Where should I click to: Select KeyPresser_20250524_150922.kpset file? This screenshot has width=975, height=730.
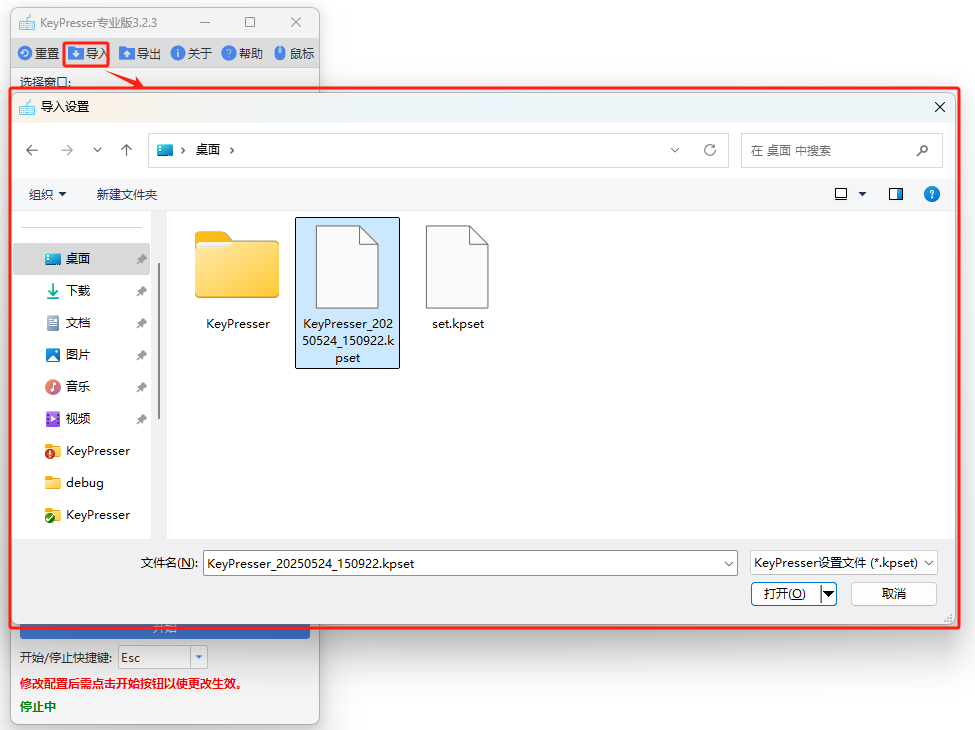[348, 293]
